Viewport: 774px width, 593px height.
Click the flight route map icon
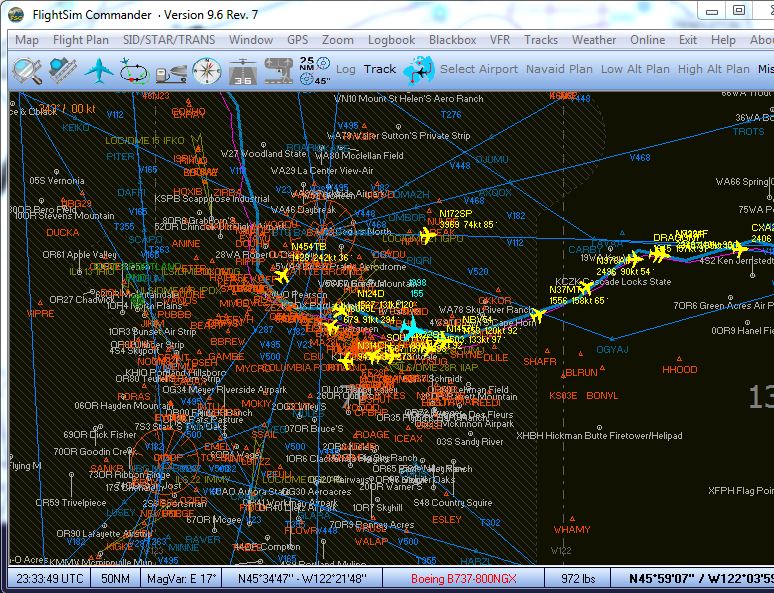coord(419,70)
